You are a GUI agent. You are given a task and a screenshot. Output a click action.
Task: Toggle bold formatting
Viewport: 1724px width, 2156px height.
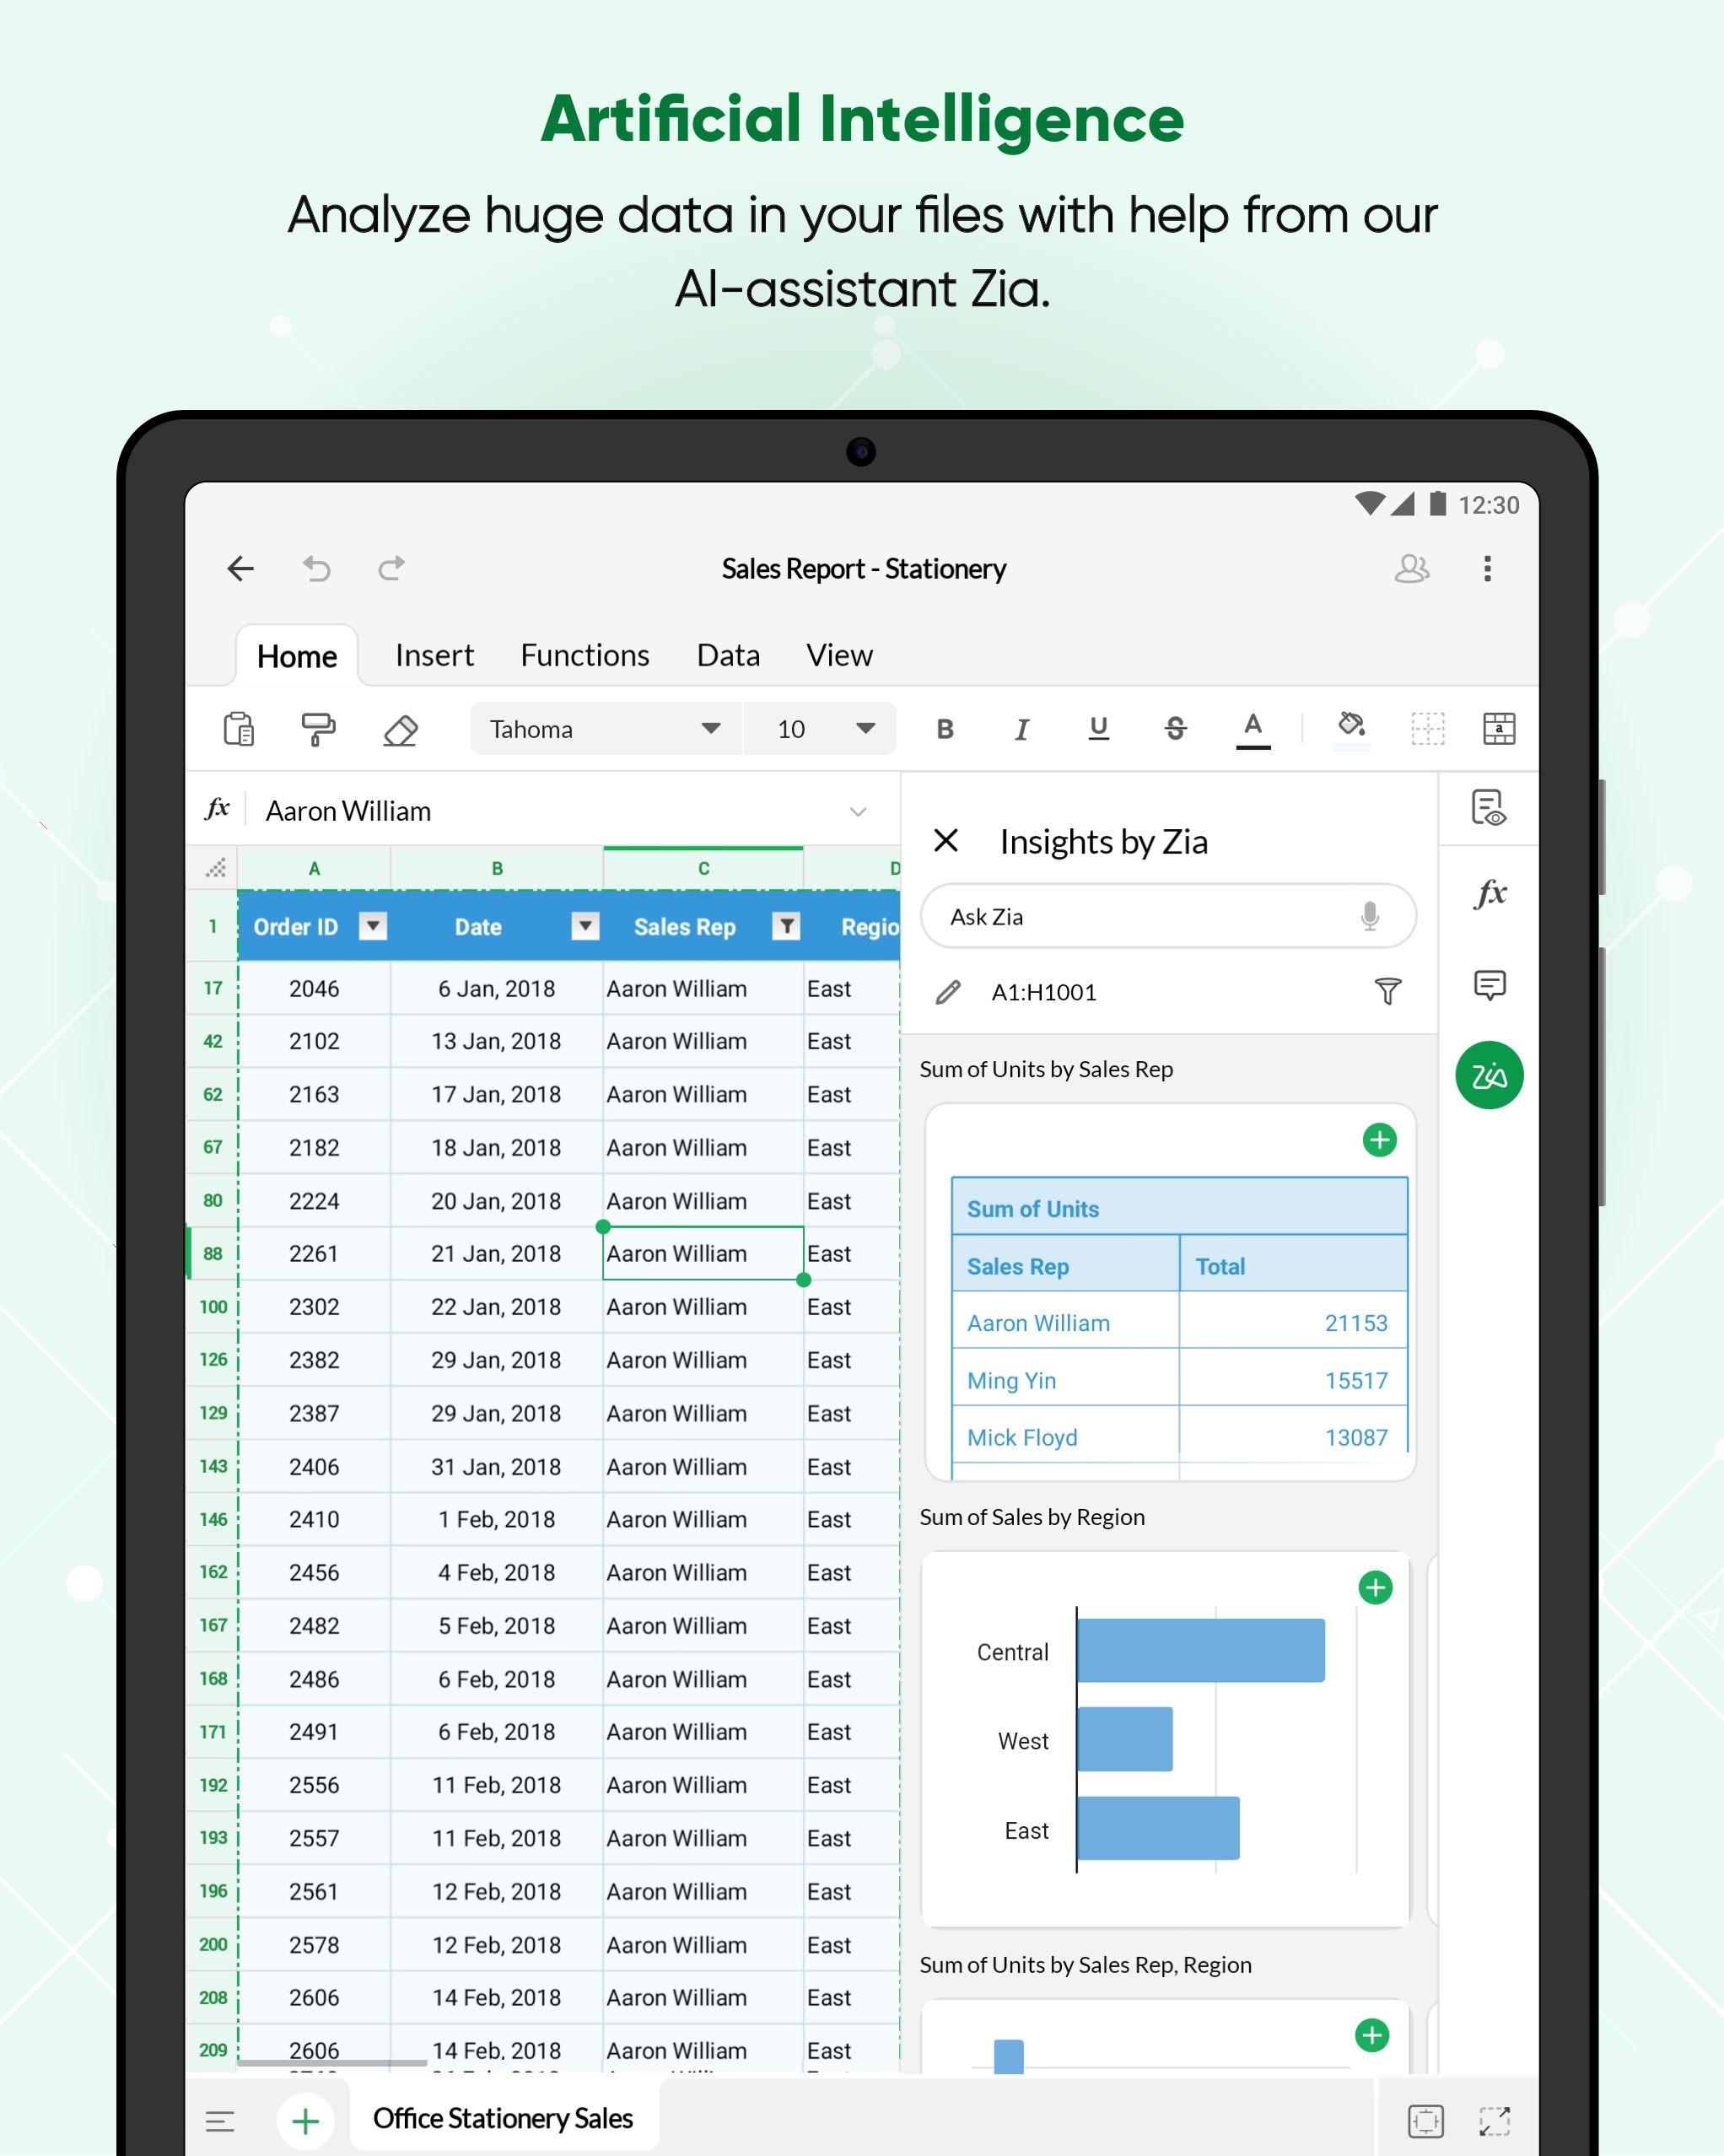click(944, 729)
